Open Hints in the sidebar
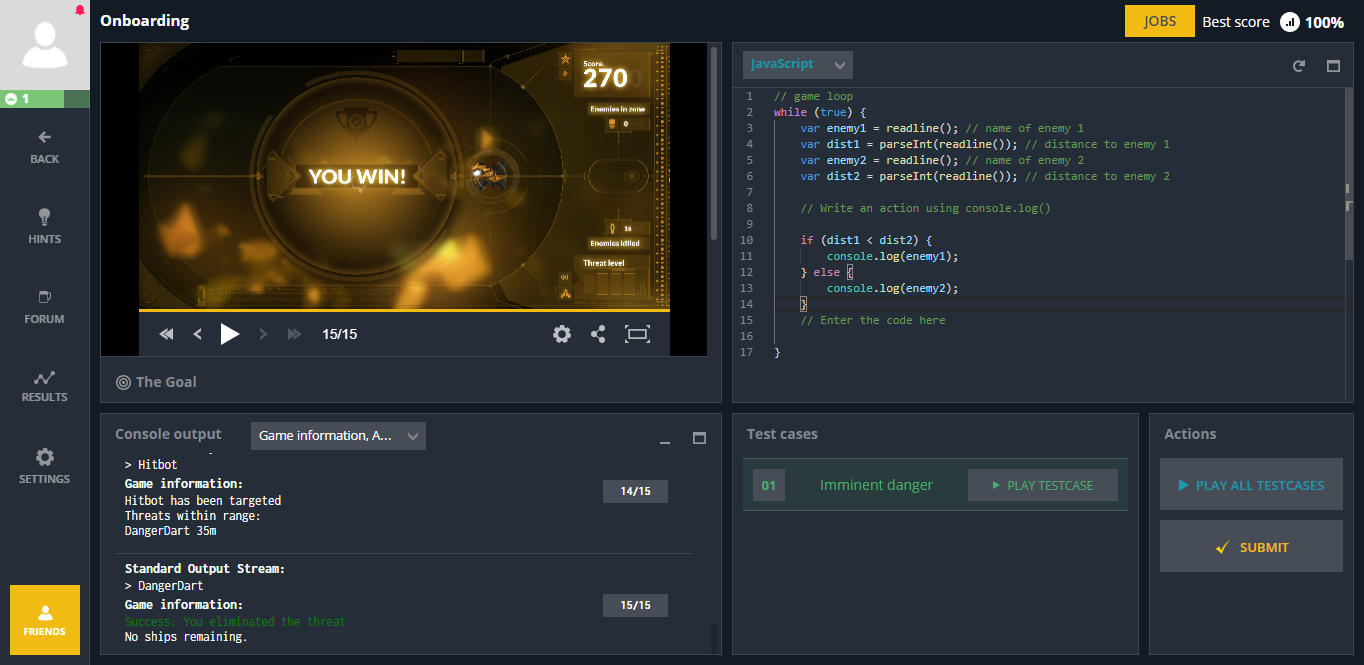 click(45, 226)
